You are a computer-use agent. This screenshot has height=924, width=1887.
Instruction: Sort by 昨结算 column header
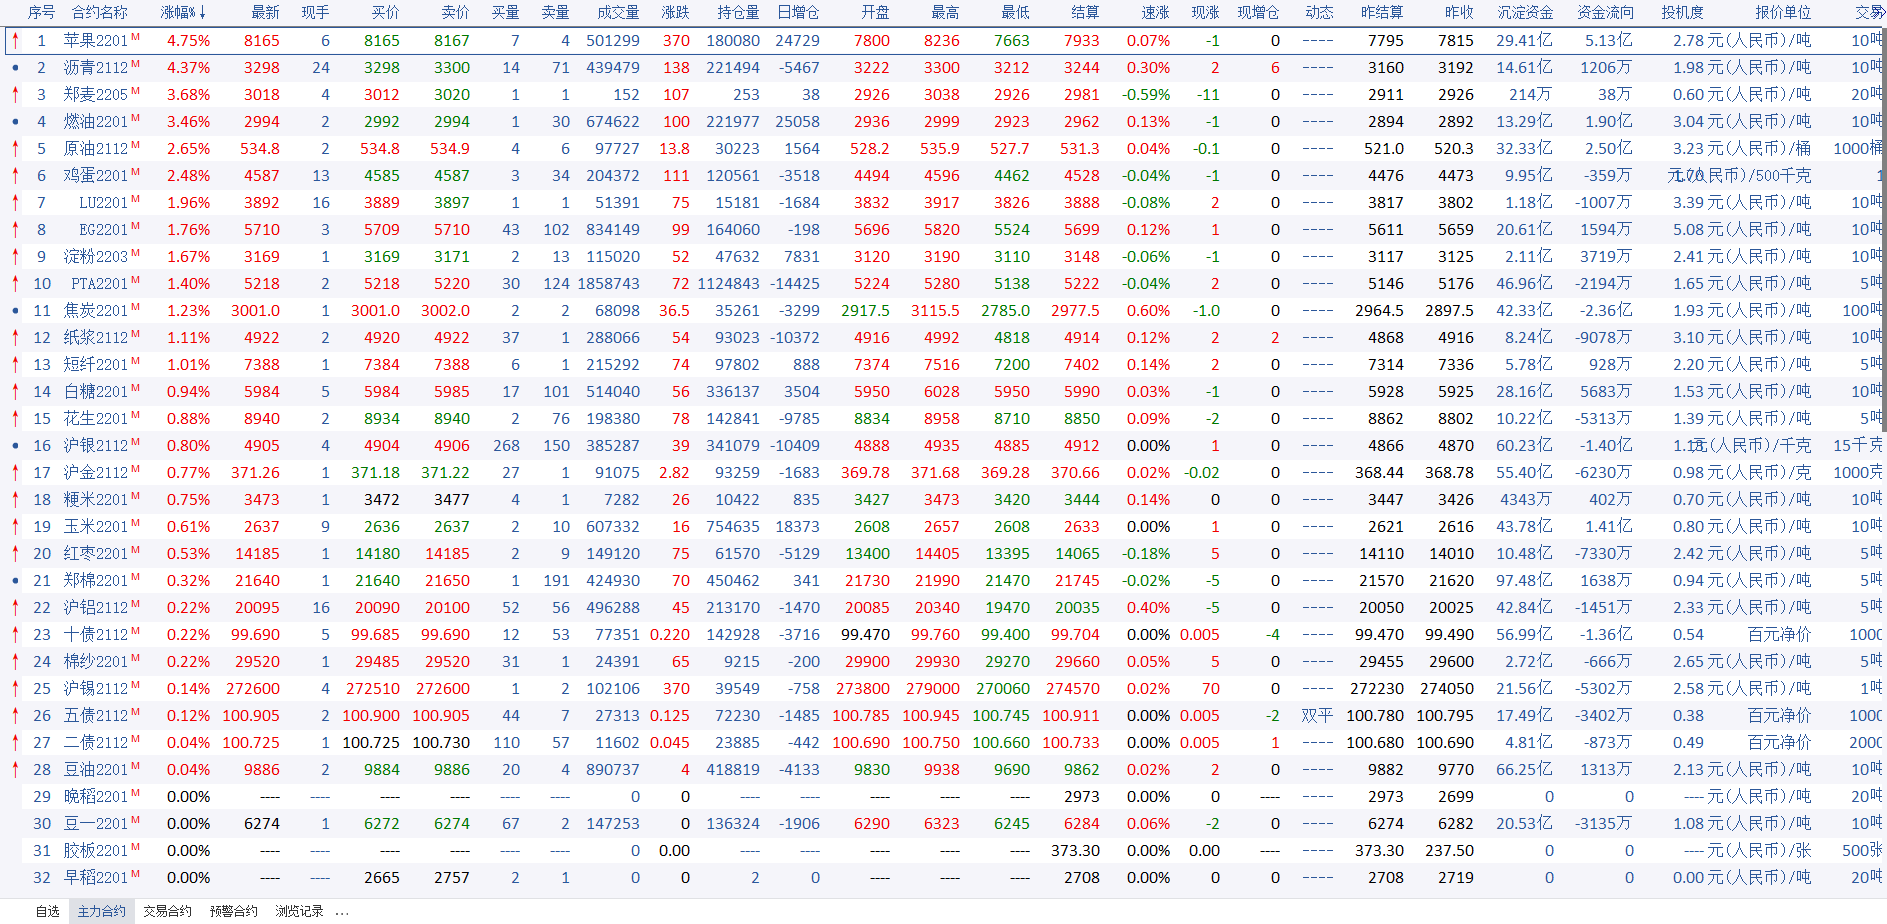click(x=1382, y=13)
